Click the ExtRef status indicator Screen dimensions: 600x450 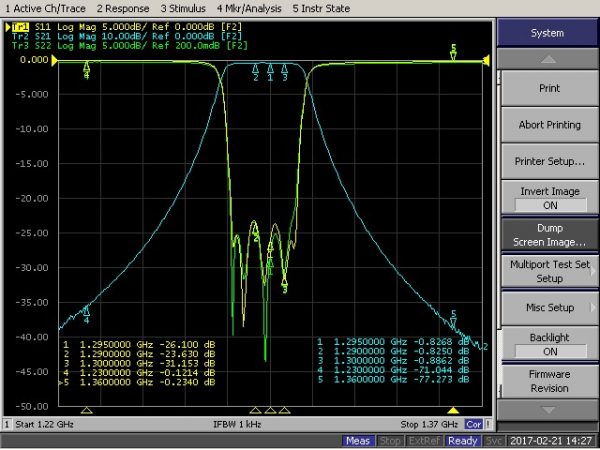coord(424,441)
